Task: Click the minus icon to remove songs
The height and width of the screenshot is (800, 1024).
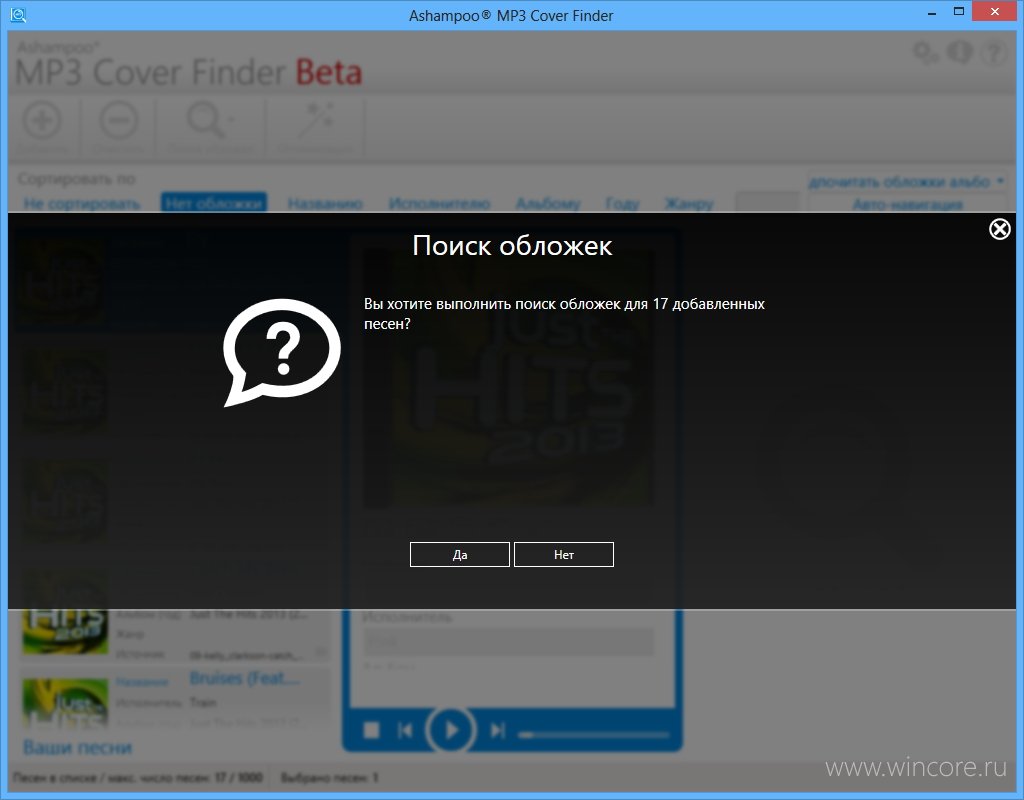Action: [x=118, y=121]
